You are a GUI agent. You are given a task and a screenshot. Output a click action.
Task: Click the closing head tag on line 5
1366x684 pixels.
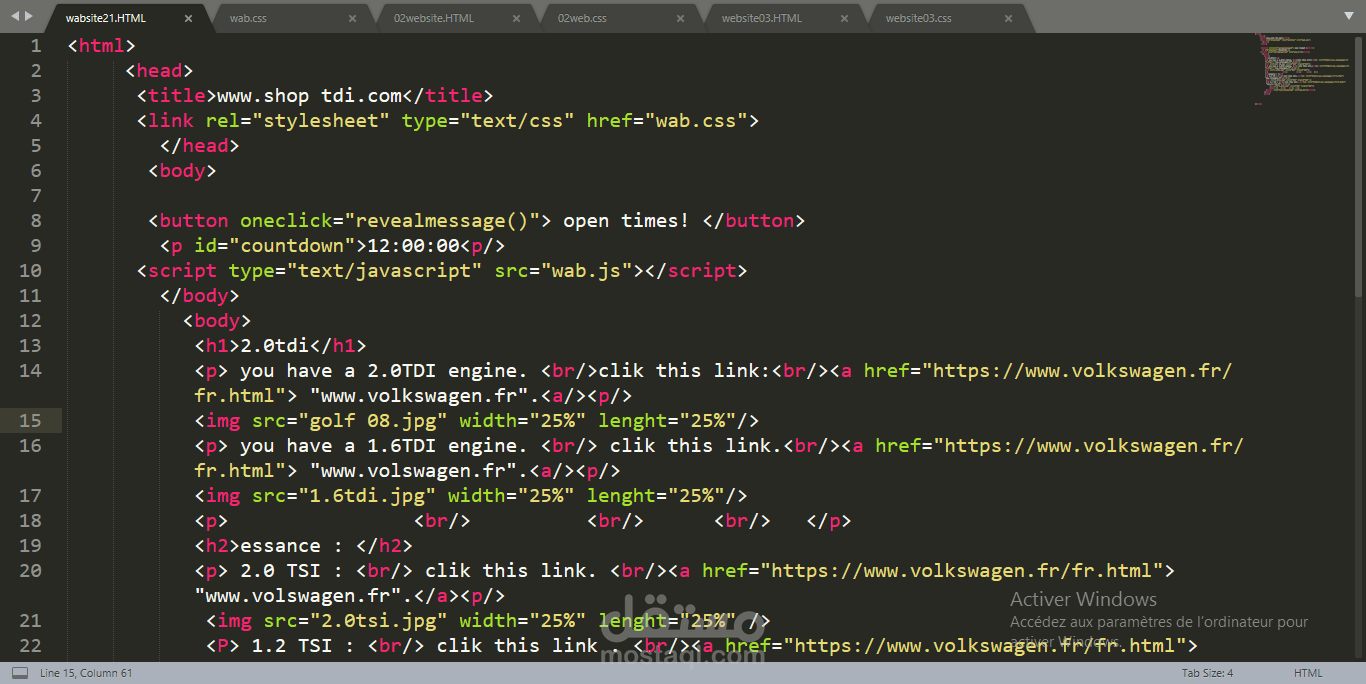point(200,146)
